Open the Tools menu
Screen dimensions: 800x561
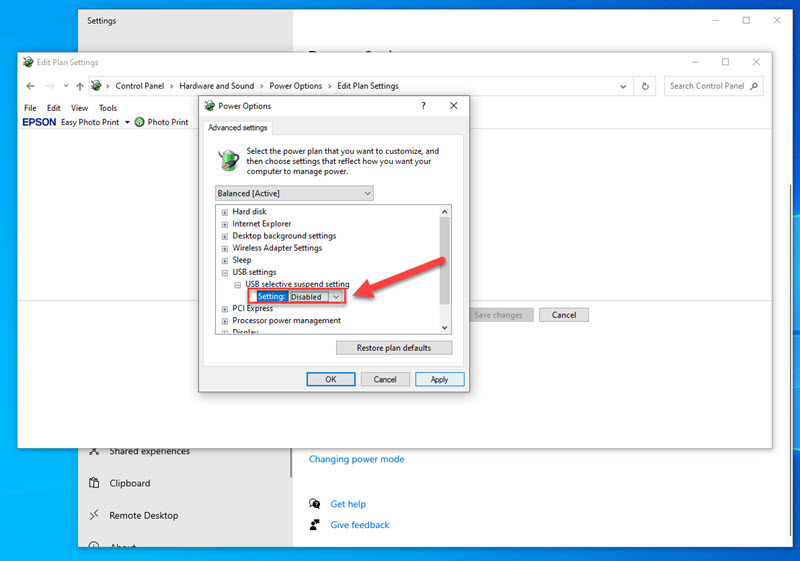coord(108,108)
